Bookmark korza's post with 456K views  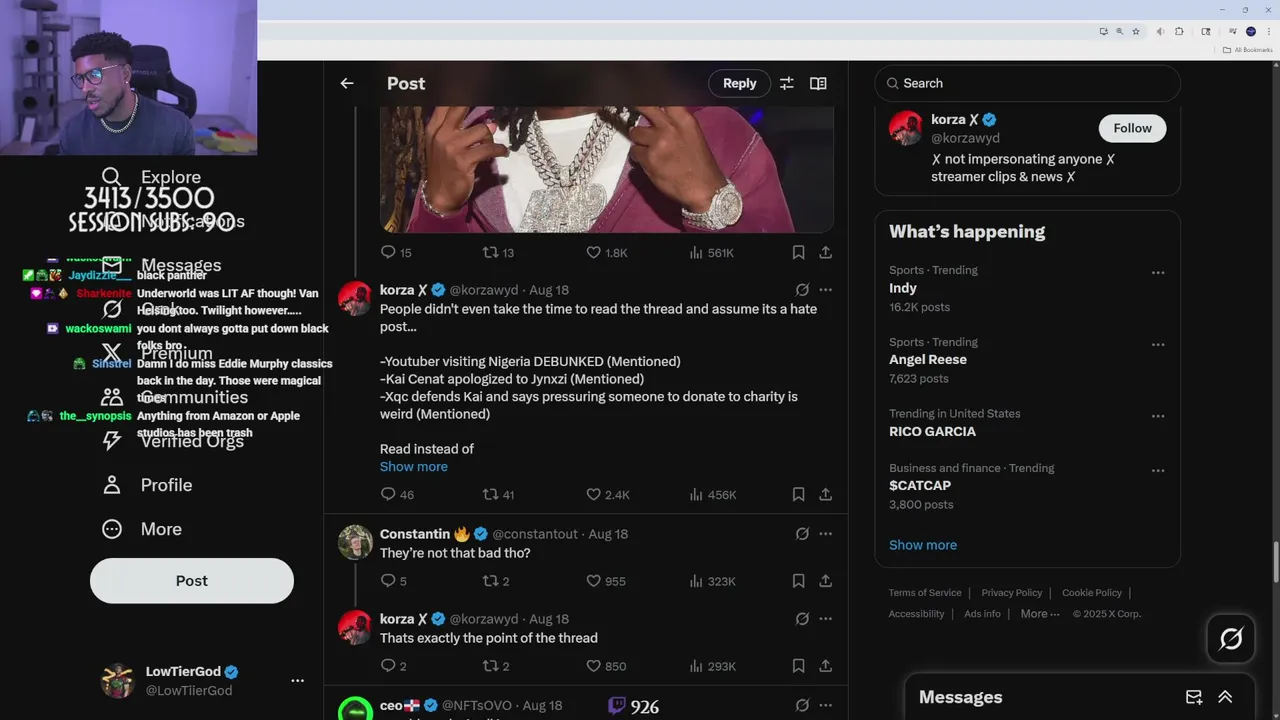pos(798,494)
